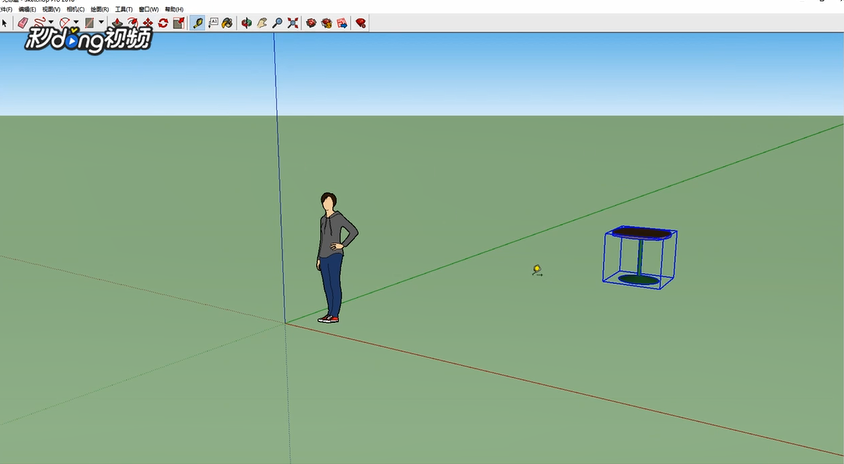The height and width of the screenshot is (464, 844).
Task: Click the Tape Measure tool
Action: pyautogui.click(x=198, y=23)
